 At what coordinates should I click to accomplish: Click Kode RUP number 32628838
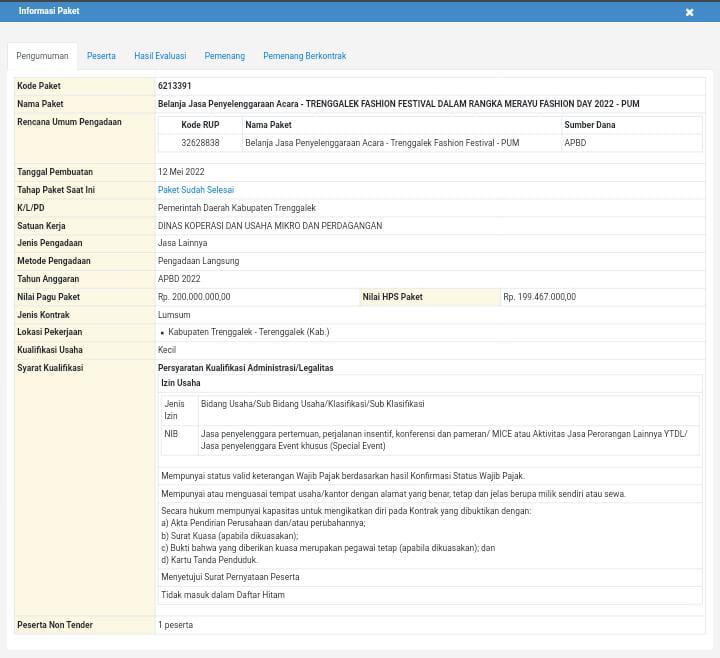tap(200, 143)
